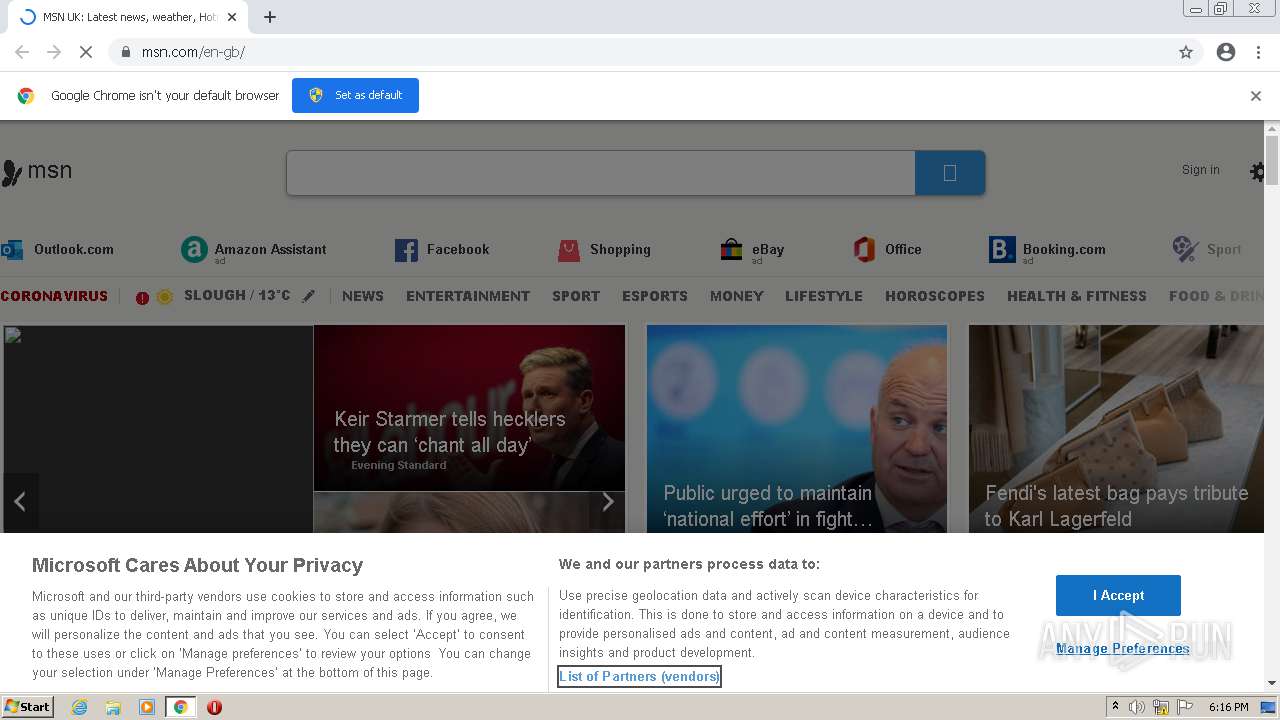
Task: Click I Accept privacy button
Action: [1118, 595]
